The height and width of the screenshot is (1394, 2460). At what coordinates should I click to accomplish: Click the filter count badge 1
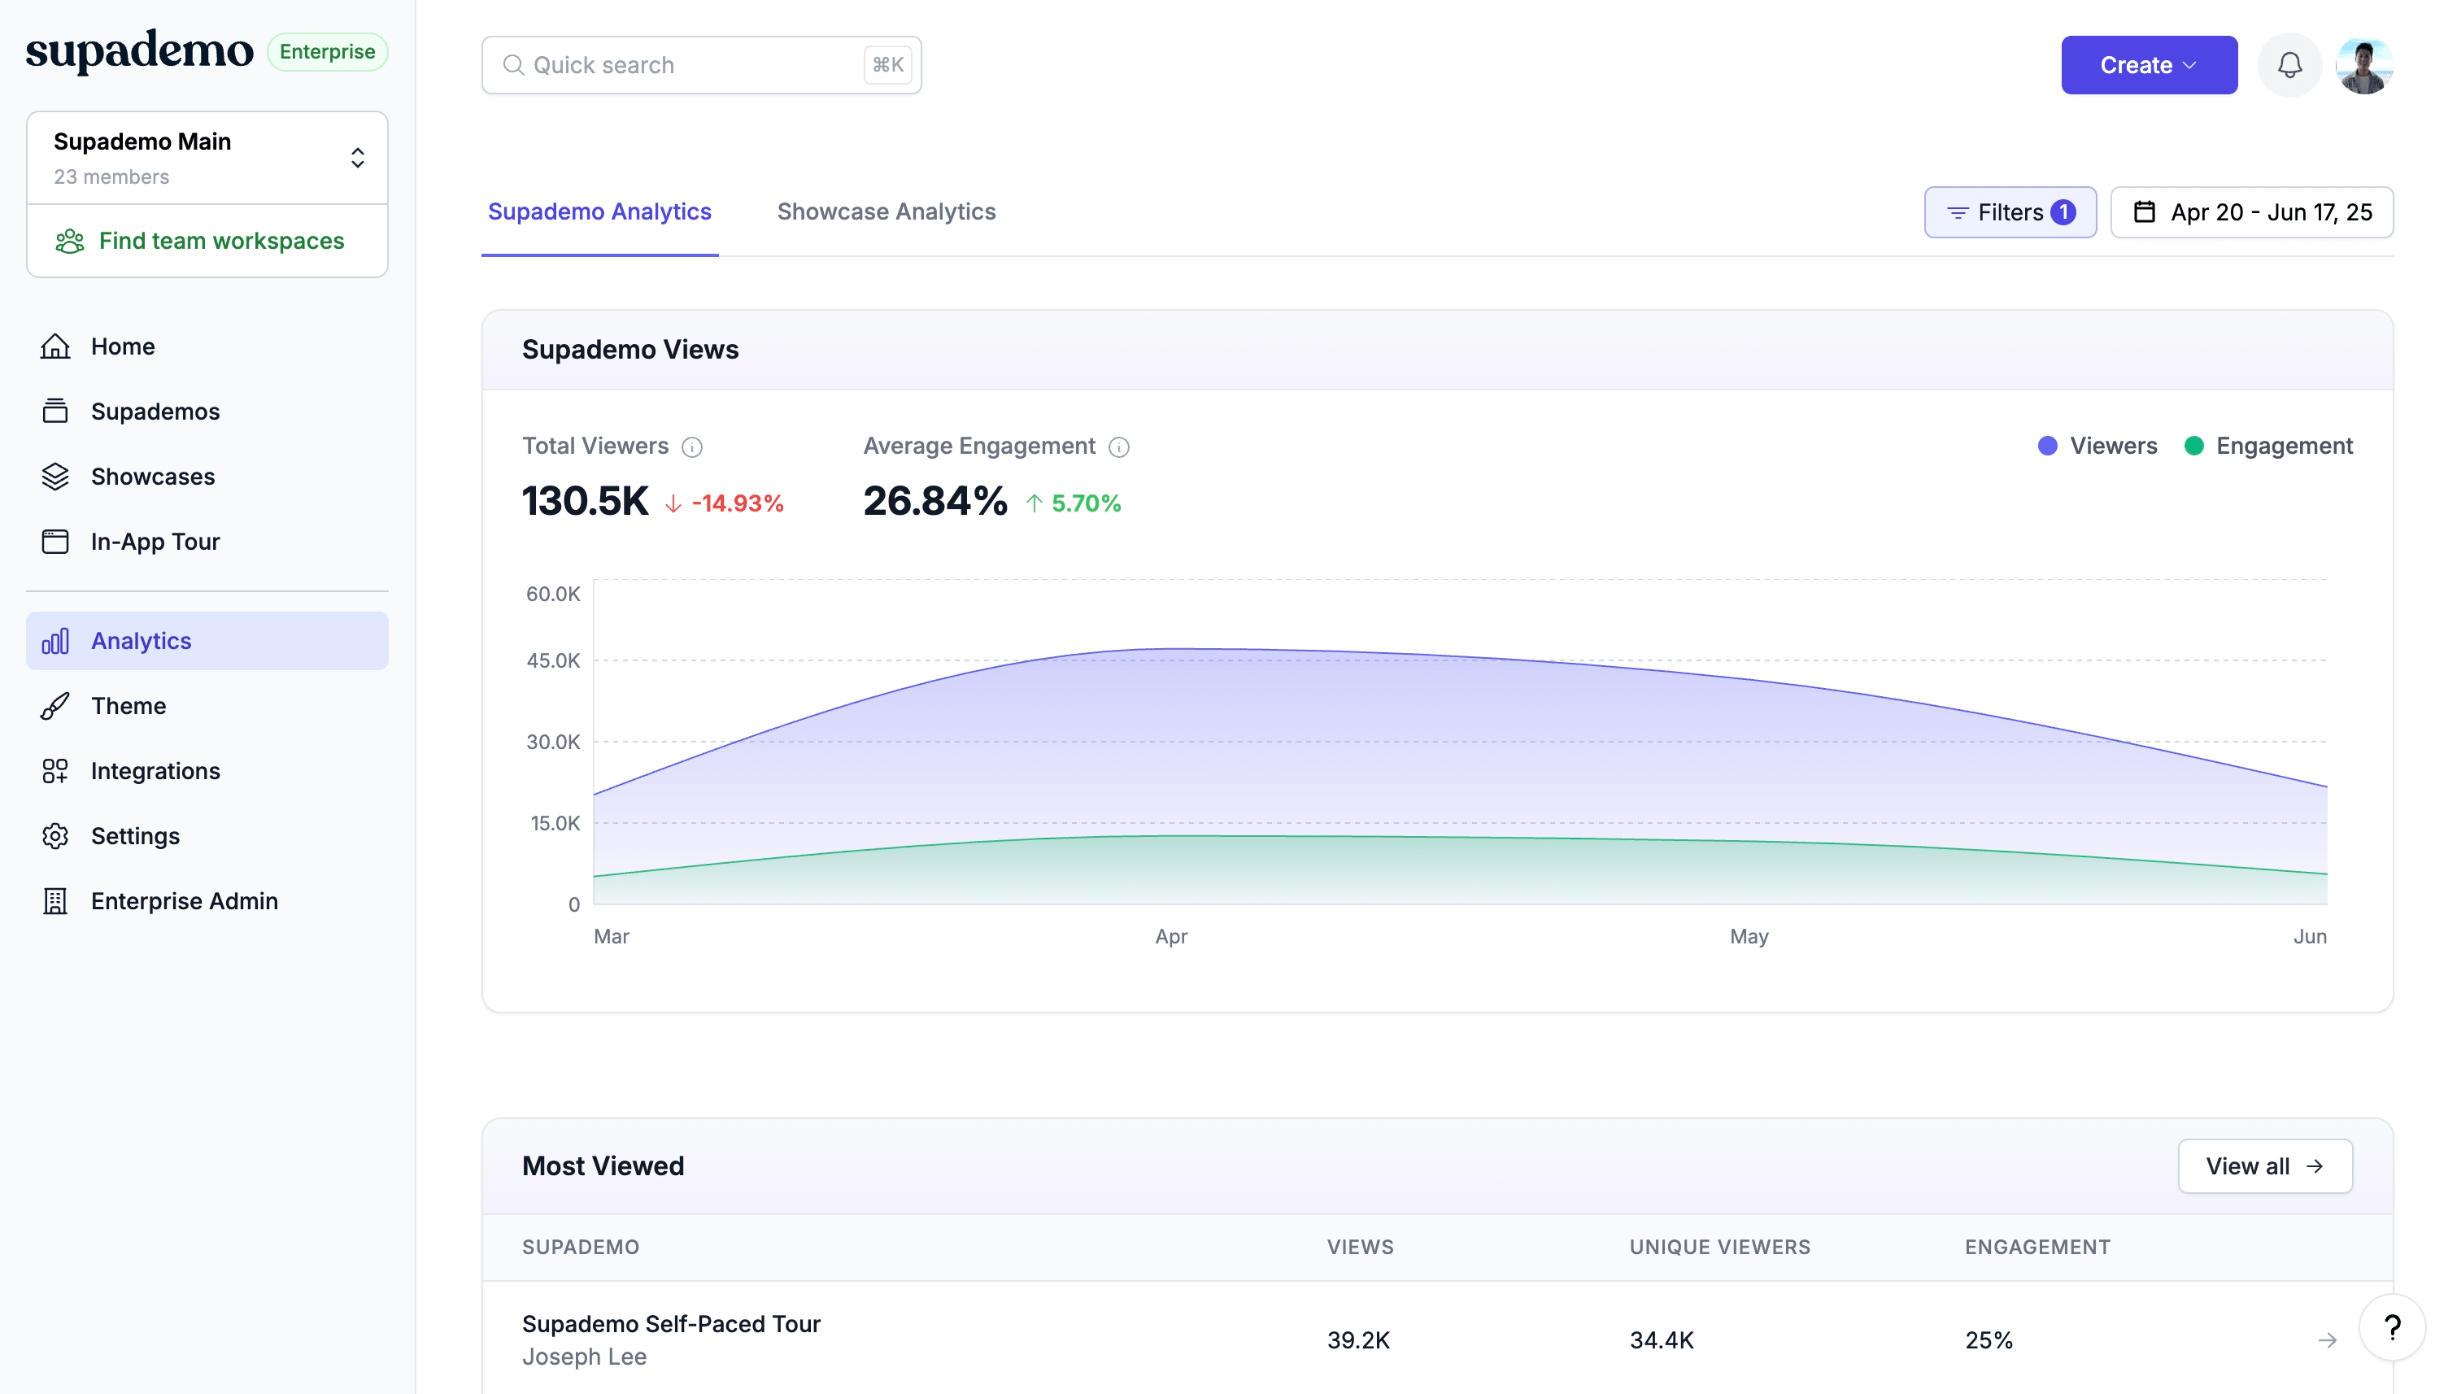[x=2062, y=212]
